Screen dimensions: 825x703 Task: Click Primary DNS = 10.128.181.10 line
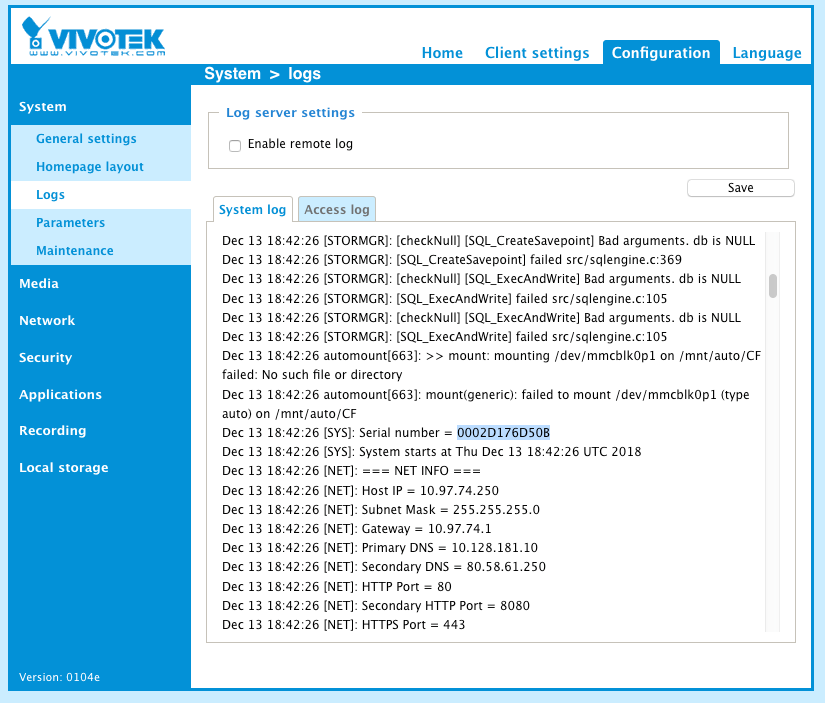tap(380, 548)
